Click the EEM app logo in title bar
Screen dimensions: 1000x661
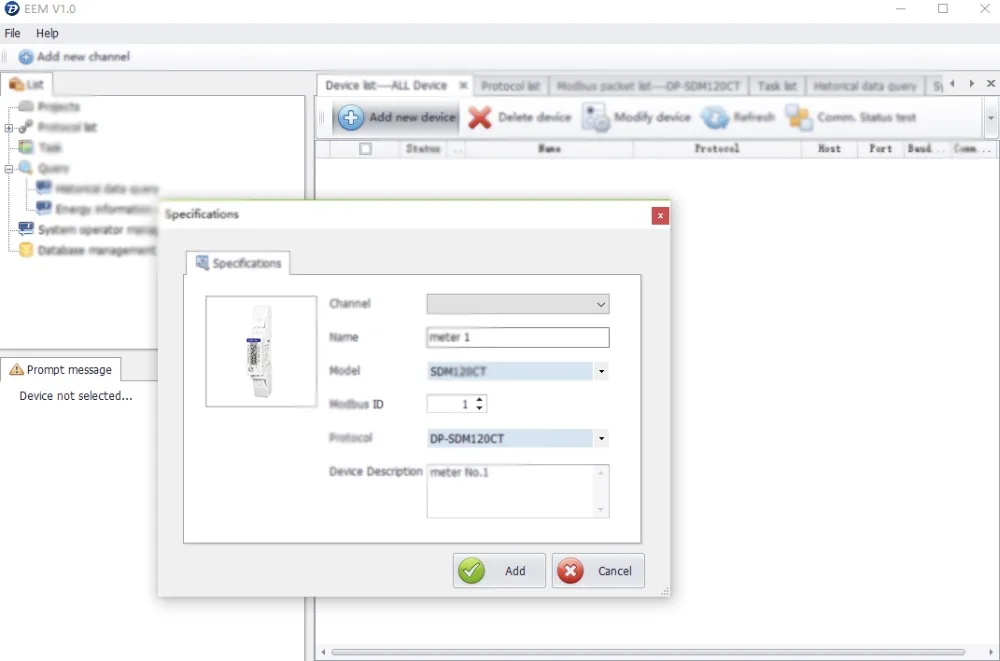[x=11, y=9]
